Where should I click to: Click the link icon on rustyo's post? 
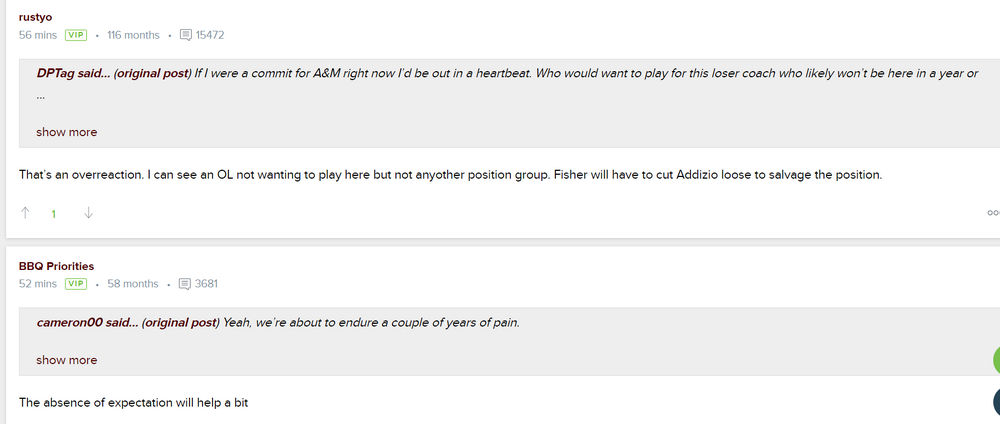(993, 212)
